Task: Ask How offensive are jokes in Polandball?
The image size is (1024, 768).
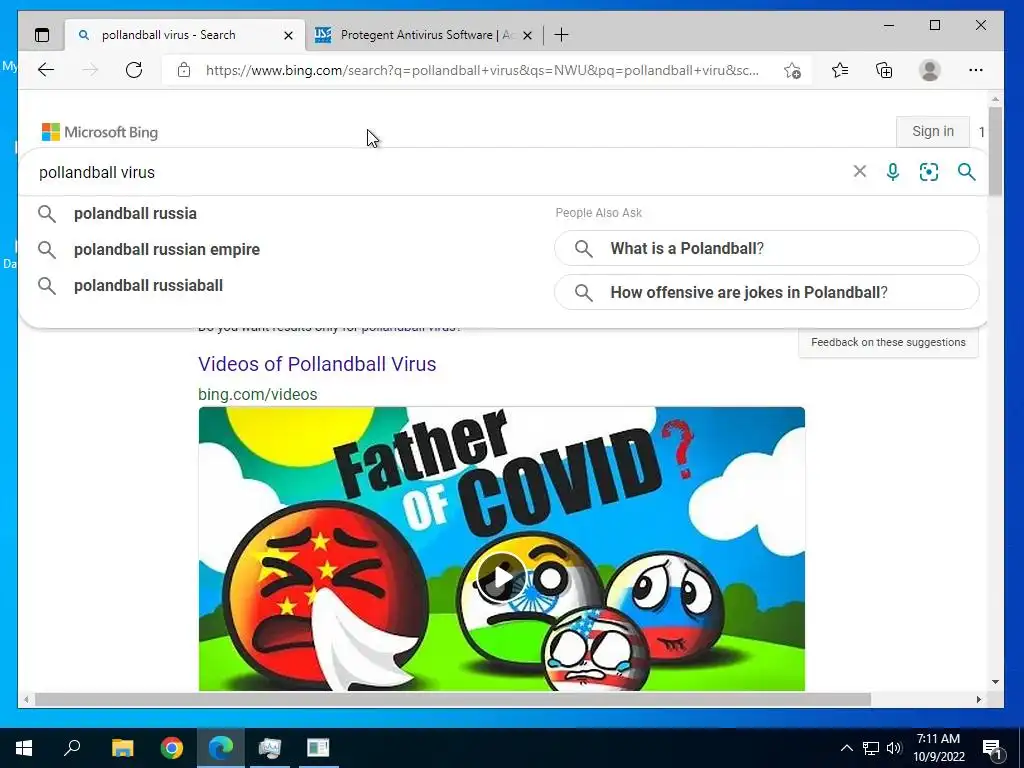Action: coord(766,292)
